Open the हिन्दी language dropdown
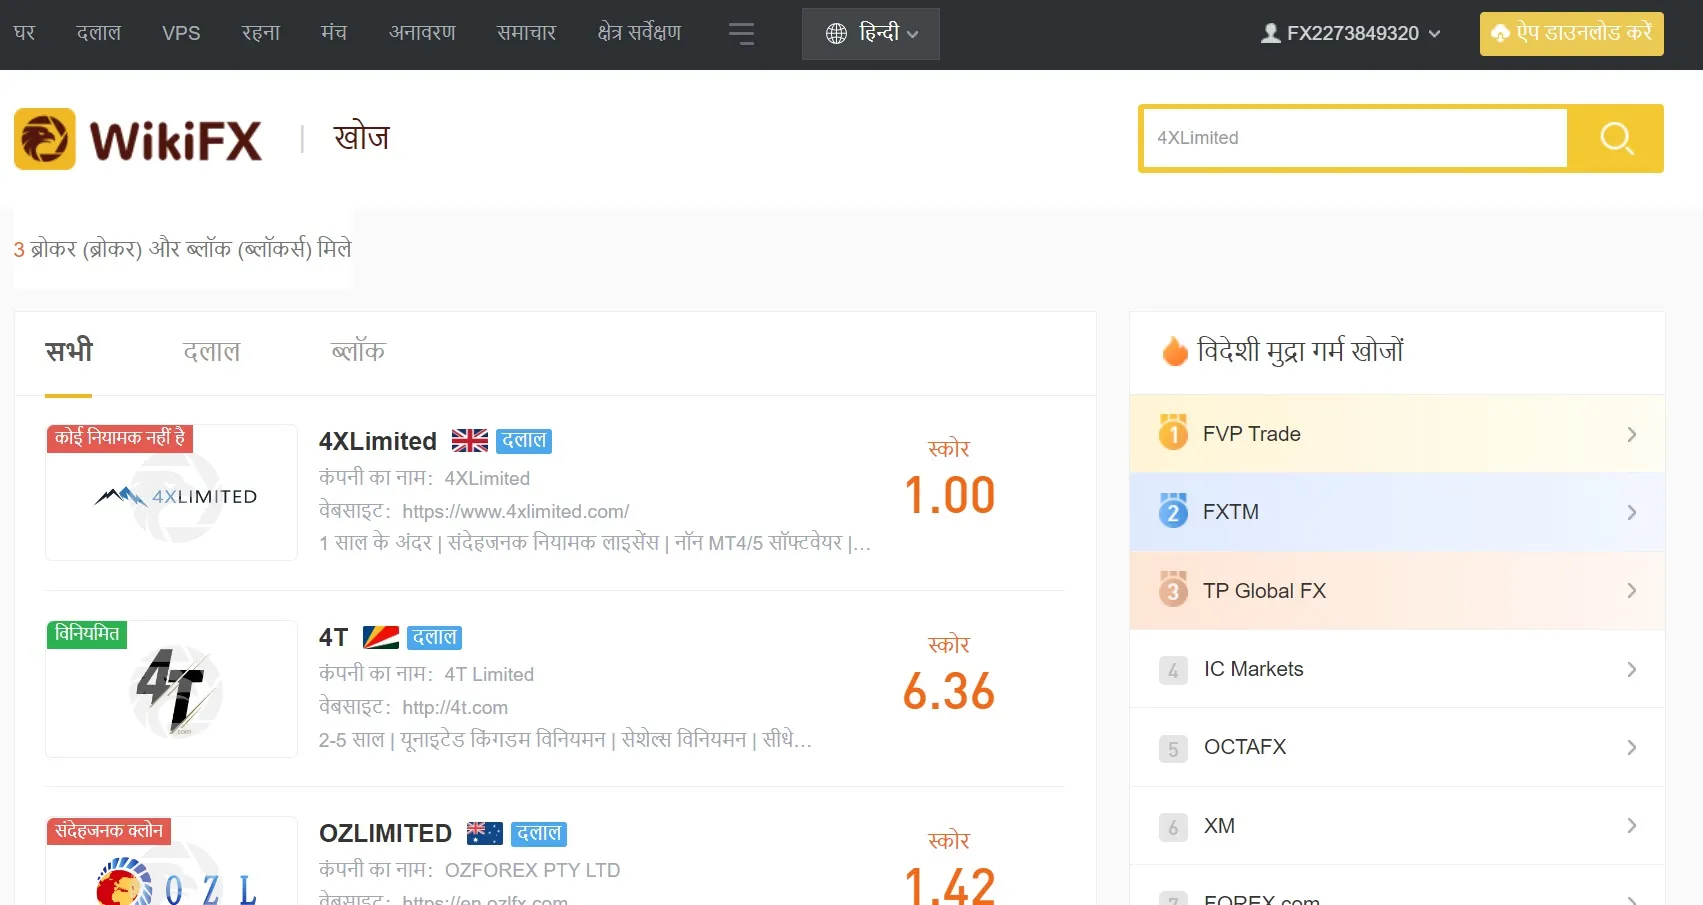Image resolution: width=1703 pixels, height=905 pixels. 871,34
